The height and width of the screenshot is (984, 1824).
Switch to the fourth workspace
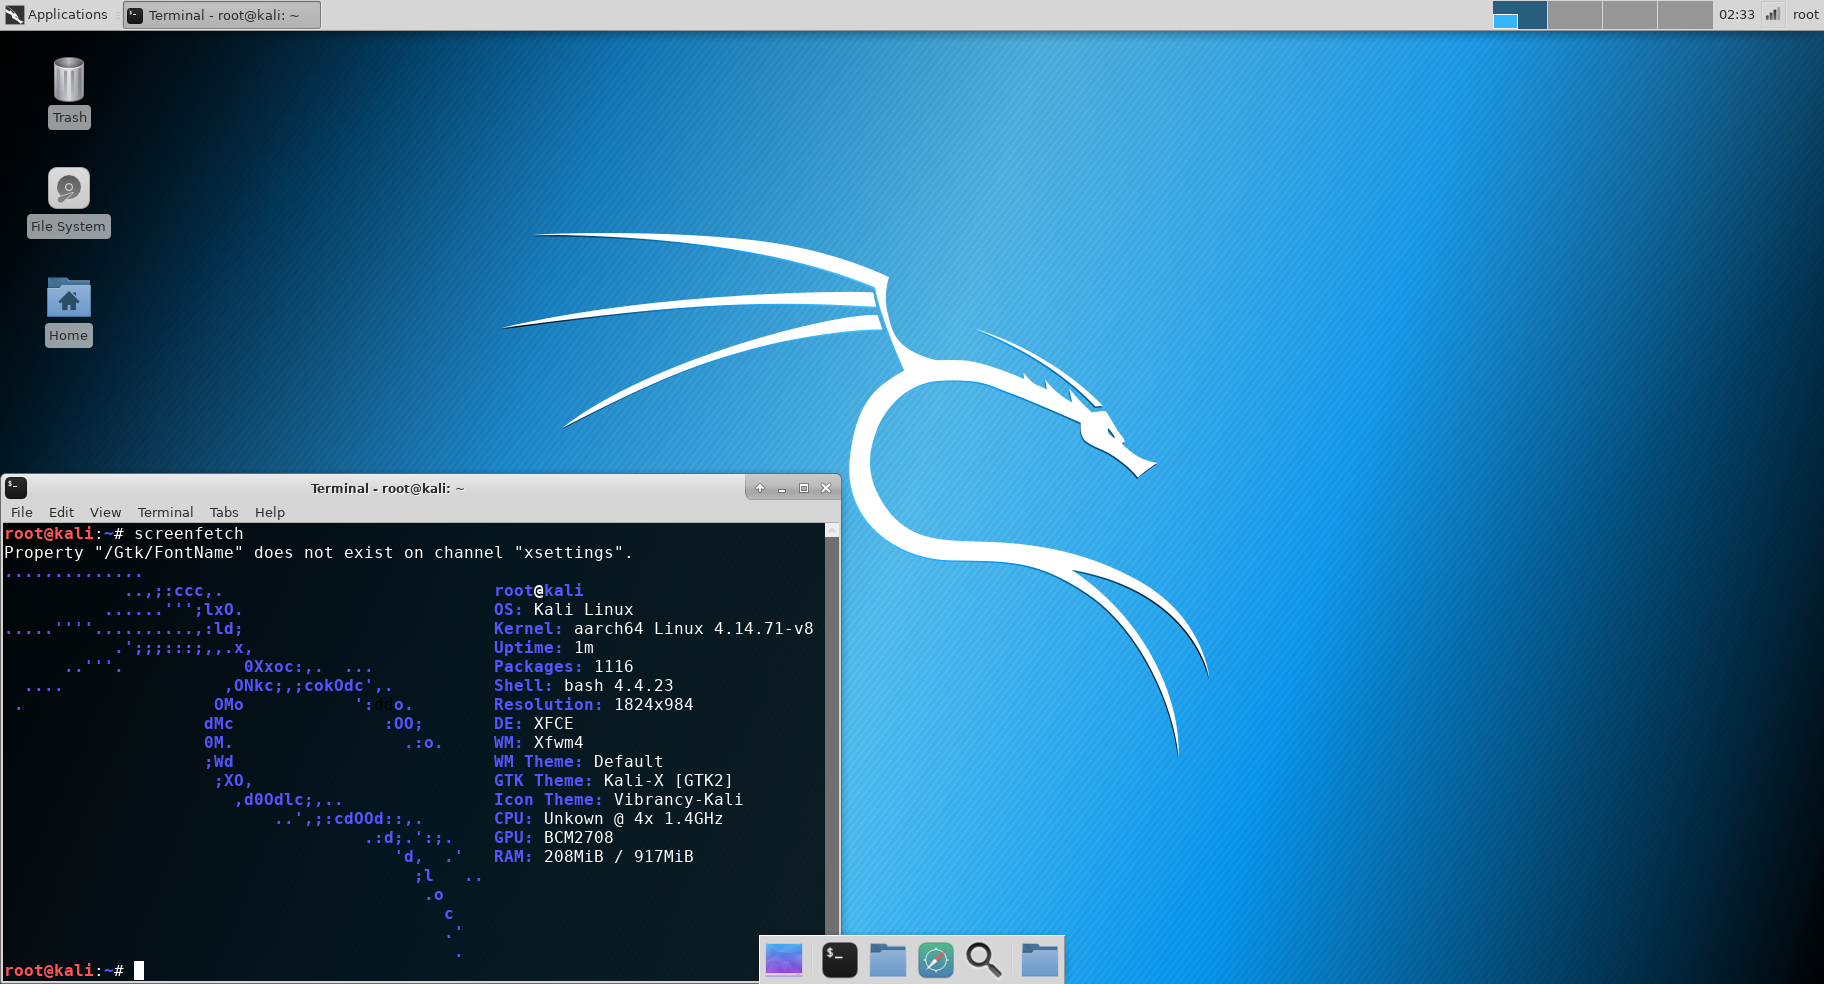pyautogui.click(x=1685, y=15)
